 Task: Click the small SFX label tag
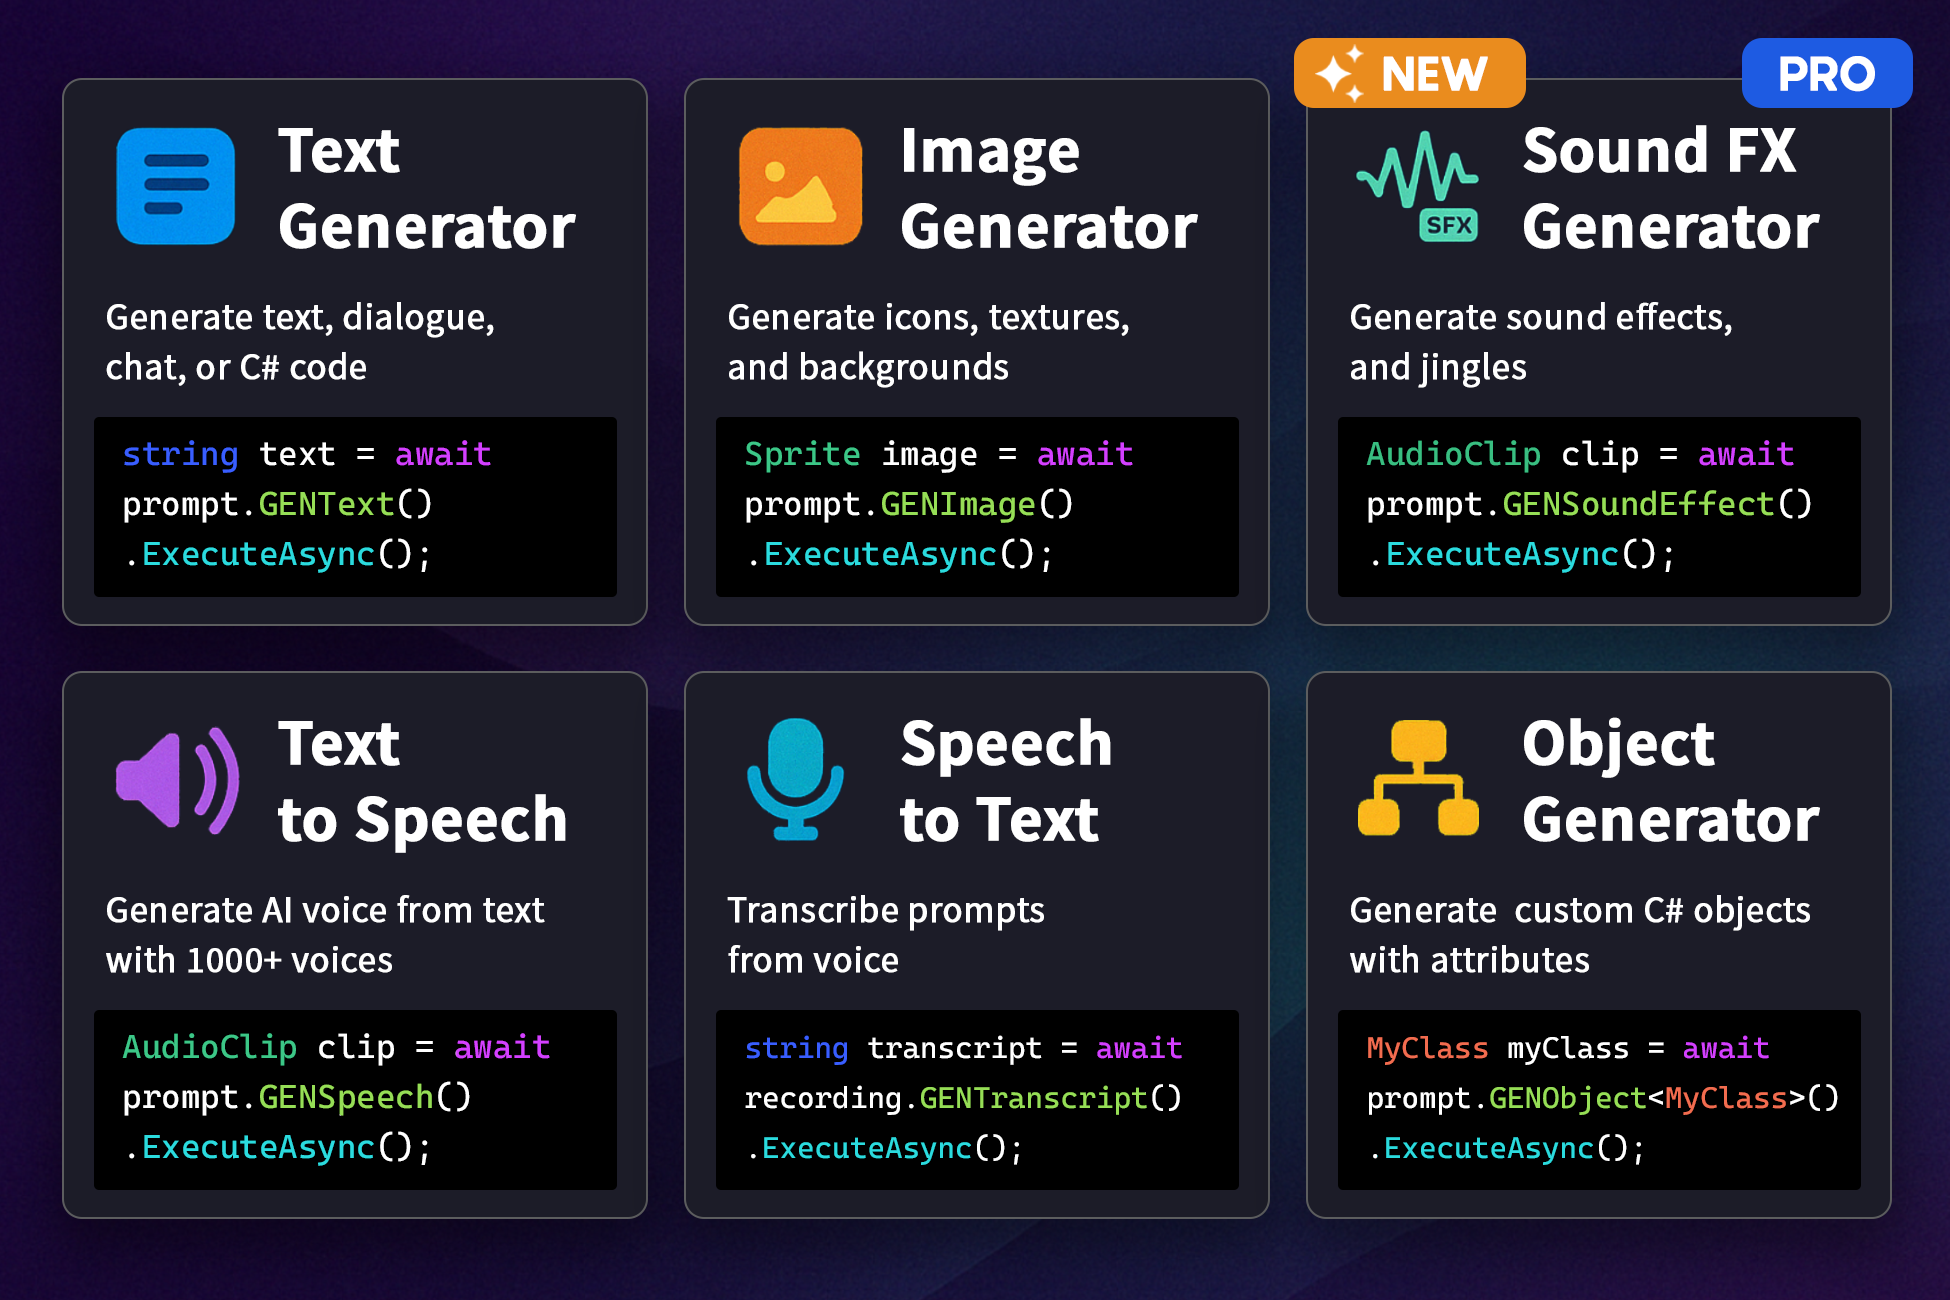(1449, 225)
